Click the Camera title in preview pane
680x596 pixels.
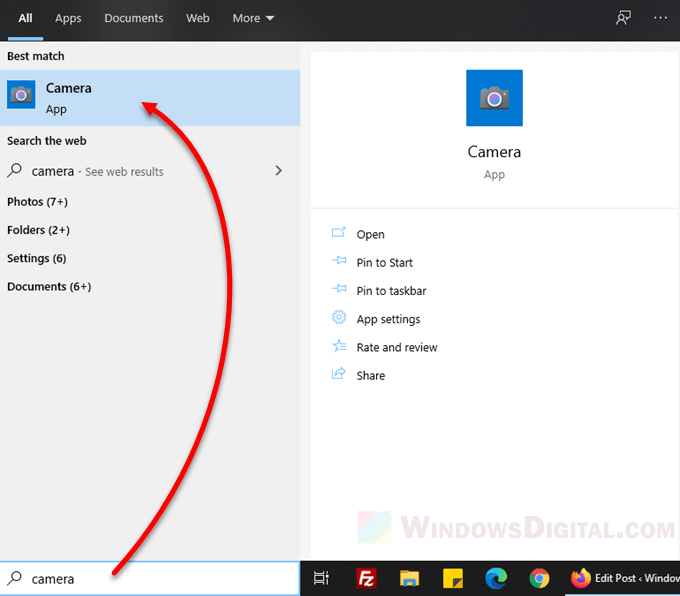point(494,152)
